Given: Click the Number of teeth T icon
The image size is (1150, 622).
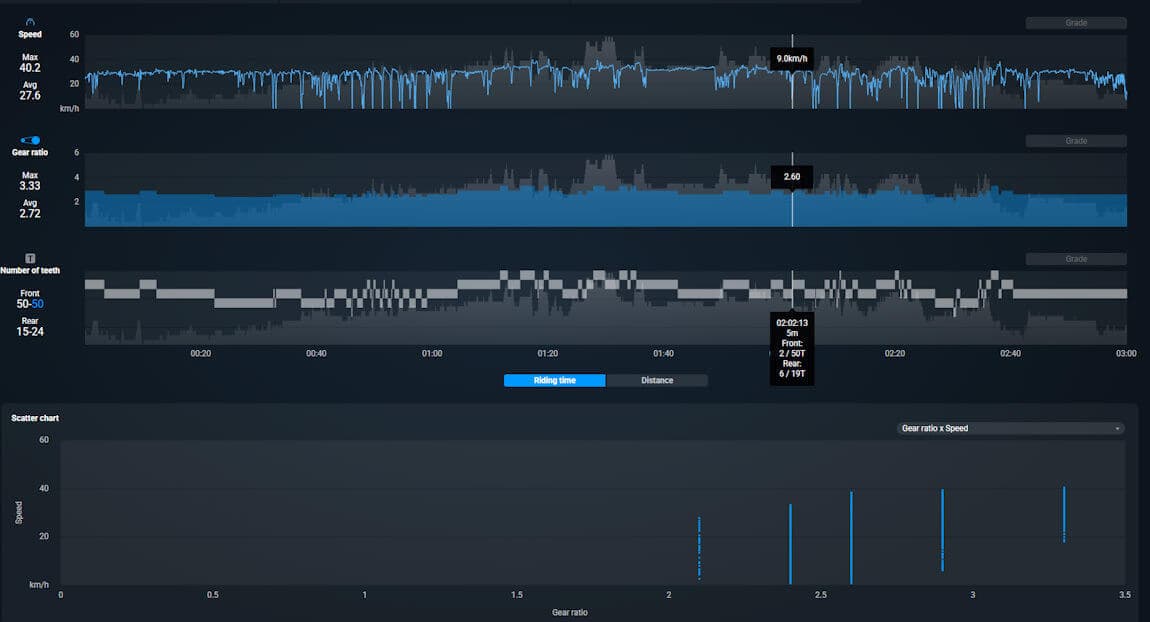Looking at the screenshot, I should pyautogui.click(x=30, y=258).
